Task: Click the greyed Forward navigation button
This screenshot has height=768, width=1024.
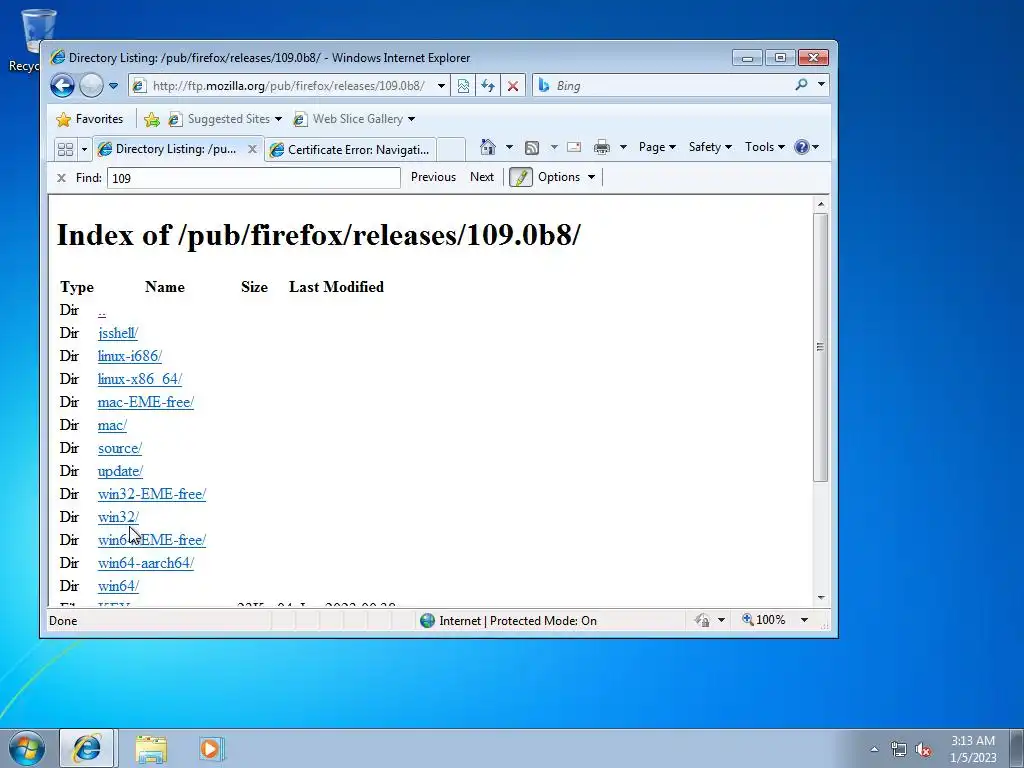Action: (x=91, y=86)
